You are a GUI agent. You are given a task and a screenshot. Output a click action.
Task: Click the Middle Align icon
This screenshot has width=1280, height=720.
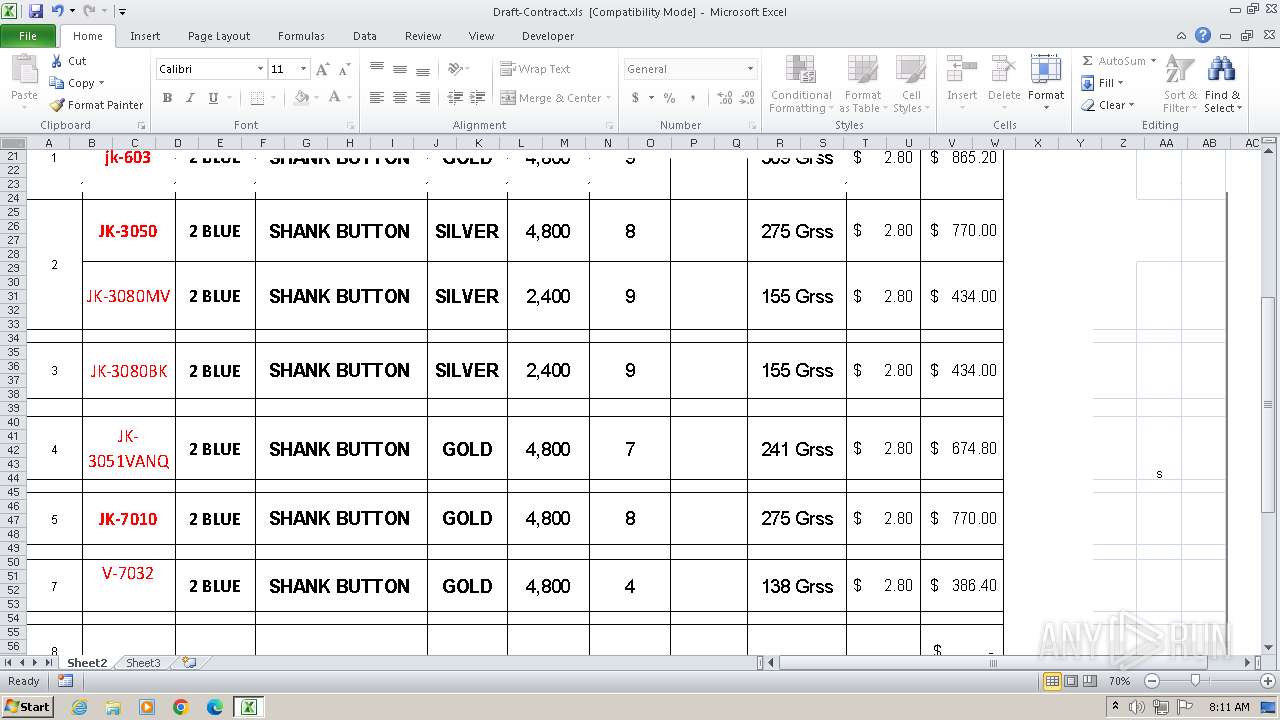tap(400, 69)
